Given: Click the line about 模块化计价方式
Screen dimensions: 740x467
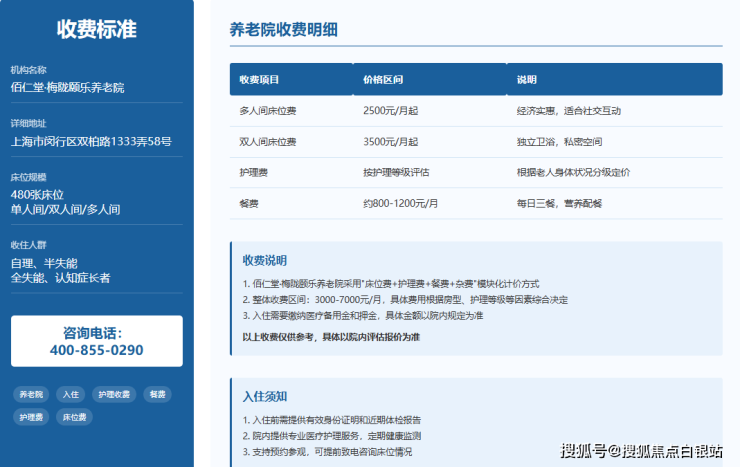Looking at the screenshot, I should click(391, 284).
